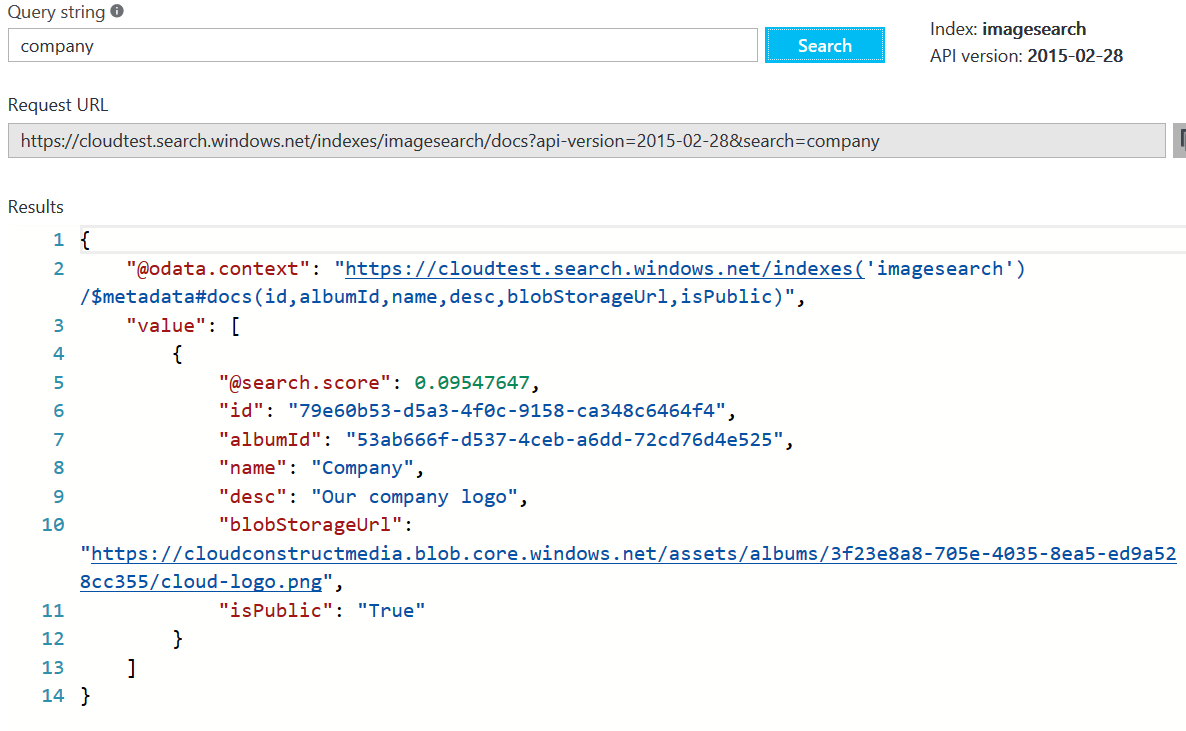Focus the Query string input containing 'company'
Image resolution: width=1186 pixels, height=731 pixels.
[x=382, y=46]
